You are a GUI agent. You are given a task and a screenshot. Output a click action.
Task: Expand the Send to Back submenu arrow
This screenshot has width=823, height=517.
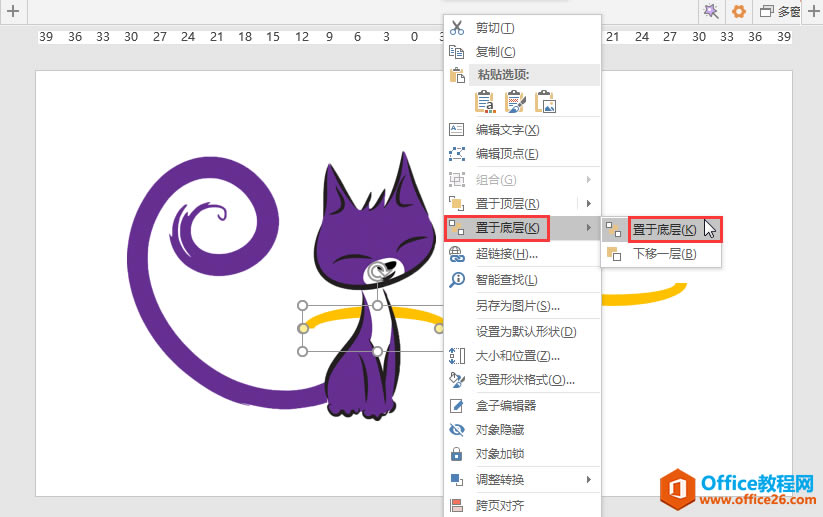tap(589, 228)
